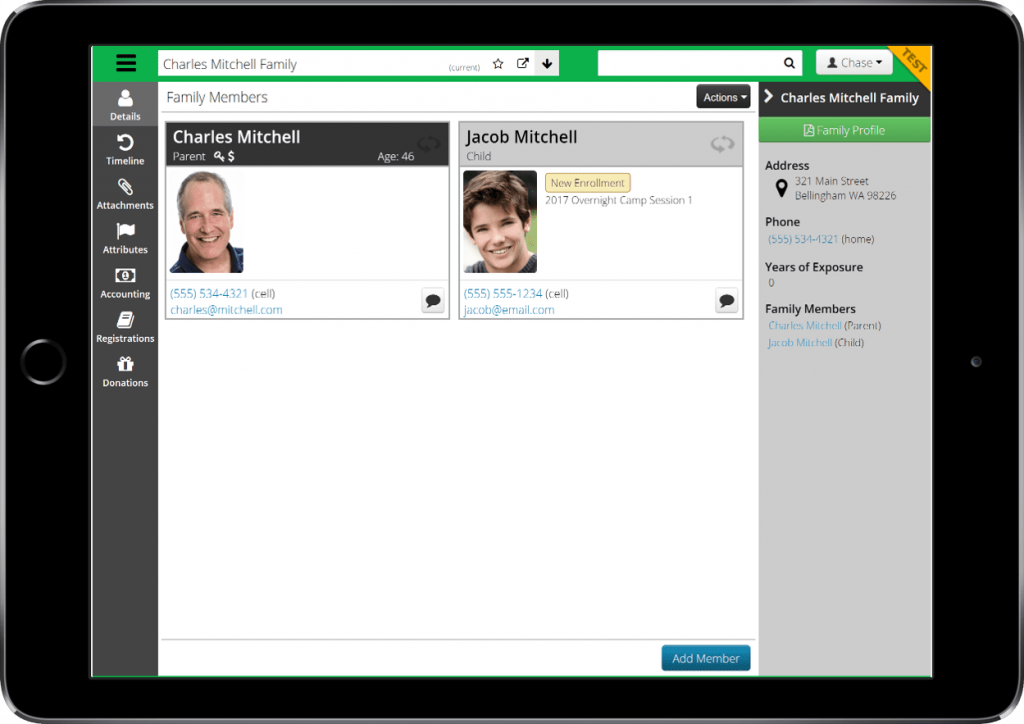Viewport: 1024px width, 724px height.
Task: Click 2017 Overnight Camp Session 1 text
Action: point(618,200)
